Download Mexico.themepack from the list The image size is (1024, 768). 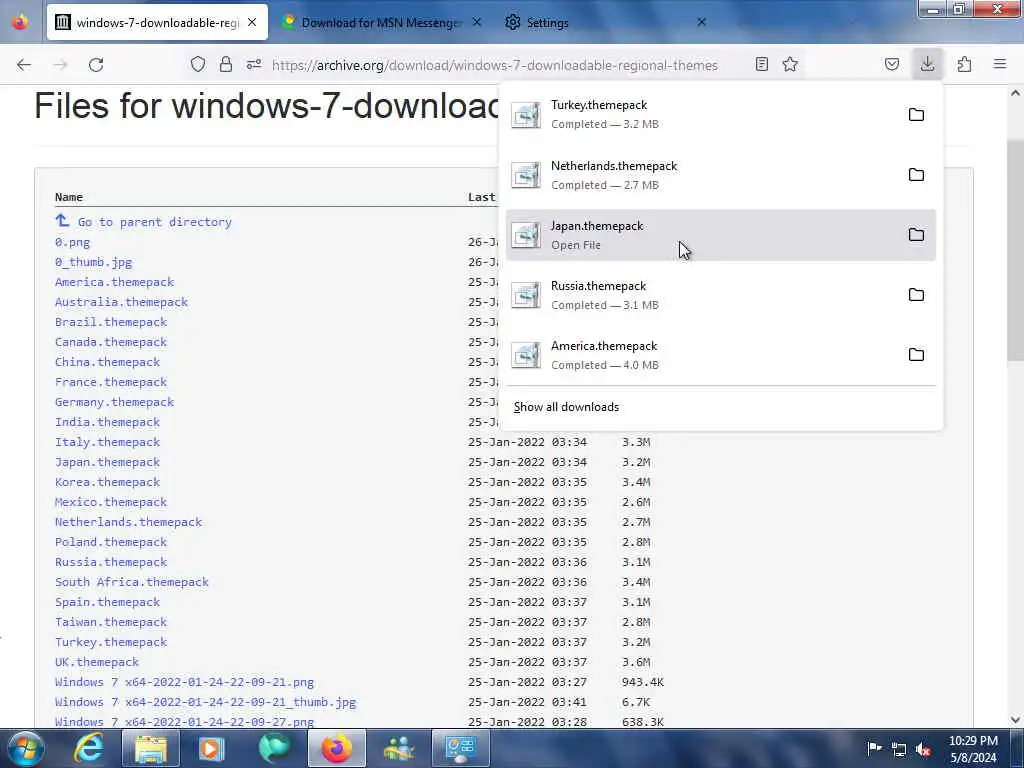click(111, 502)
